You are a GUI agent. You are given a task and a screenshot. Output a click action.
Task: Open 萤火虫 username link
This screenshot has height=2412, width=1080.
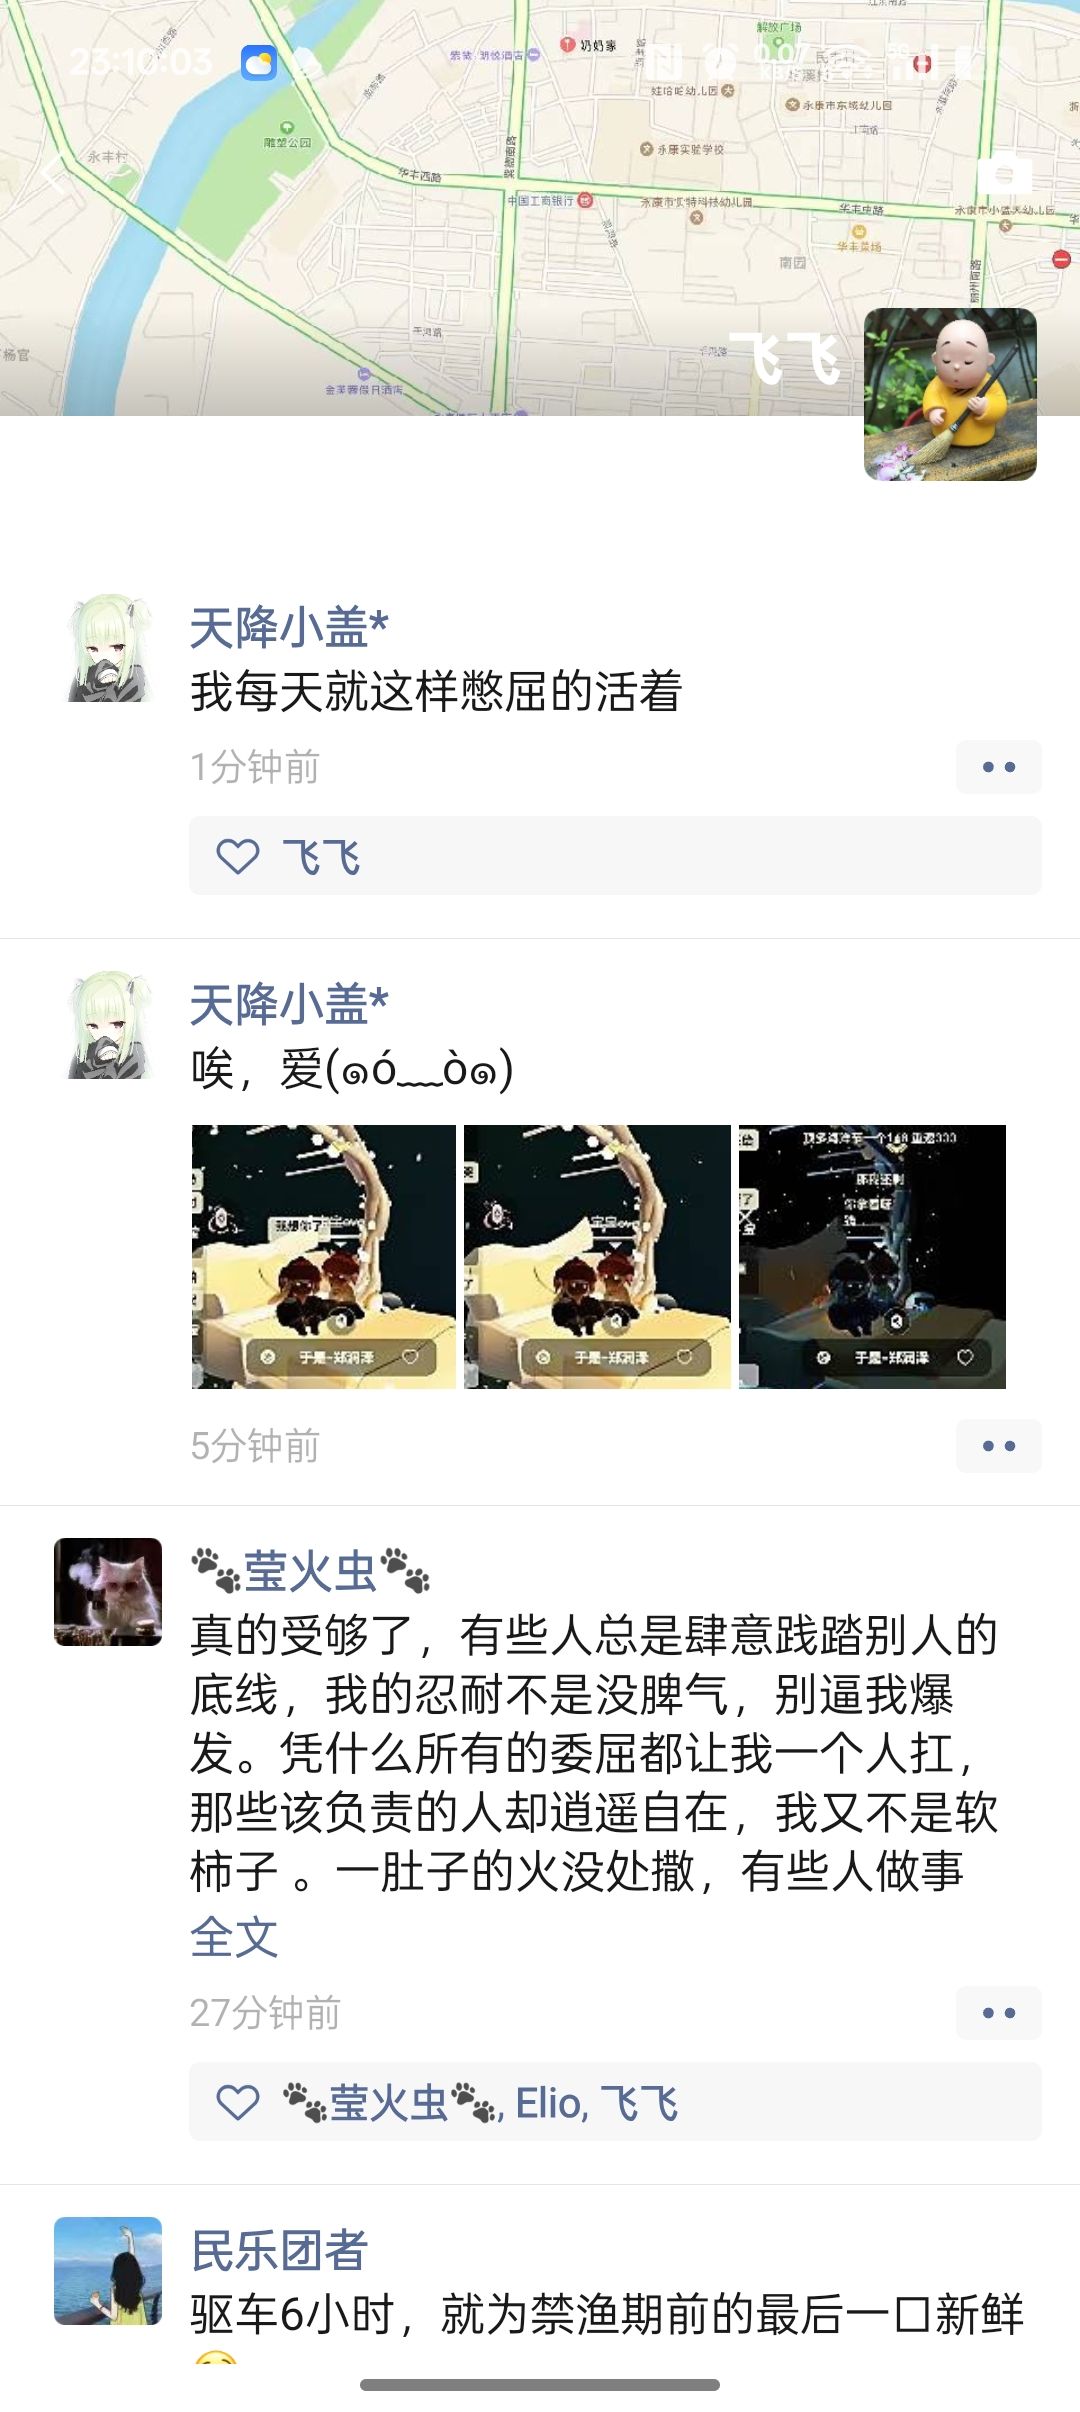coord(310,1571)
